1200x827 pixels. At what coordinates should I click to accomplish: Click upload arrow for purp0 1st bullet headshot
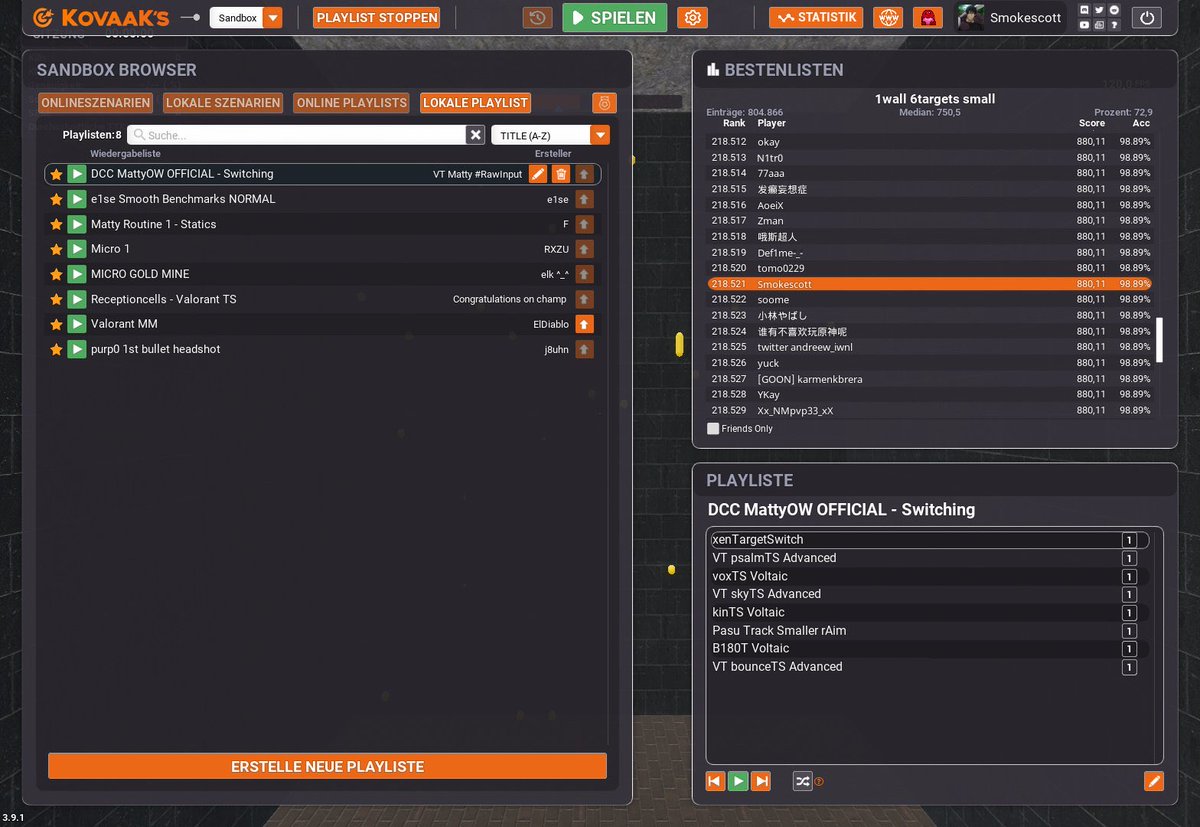pos(585,349)
